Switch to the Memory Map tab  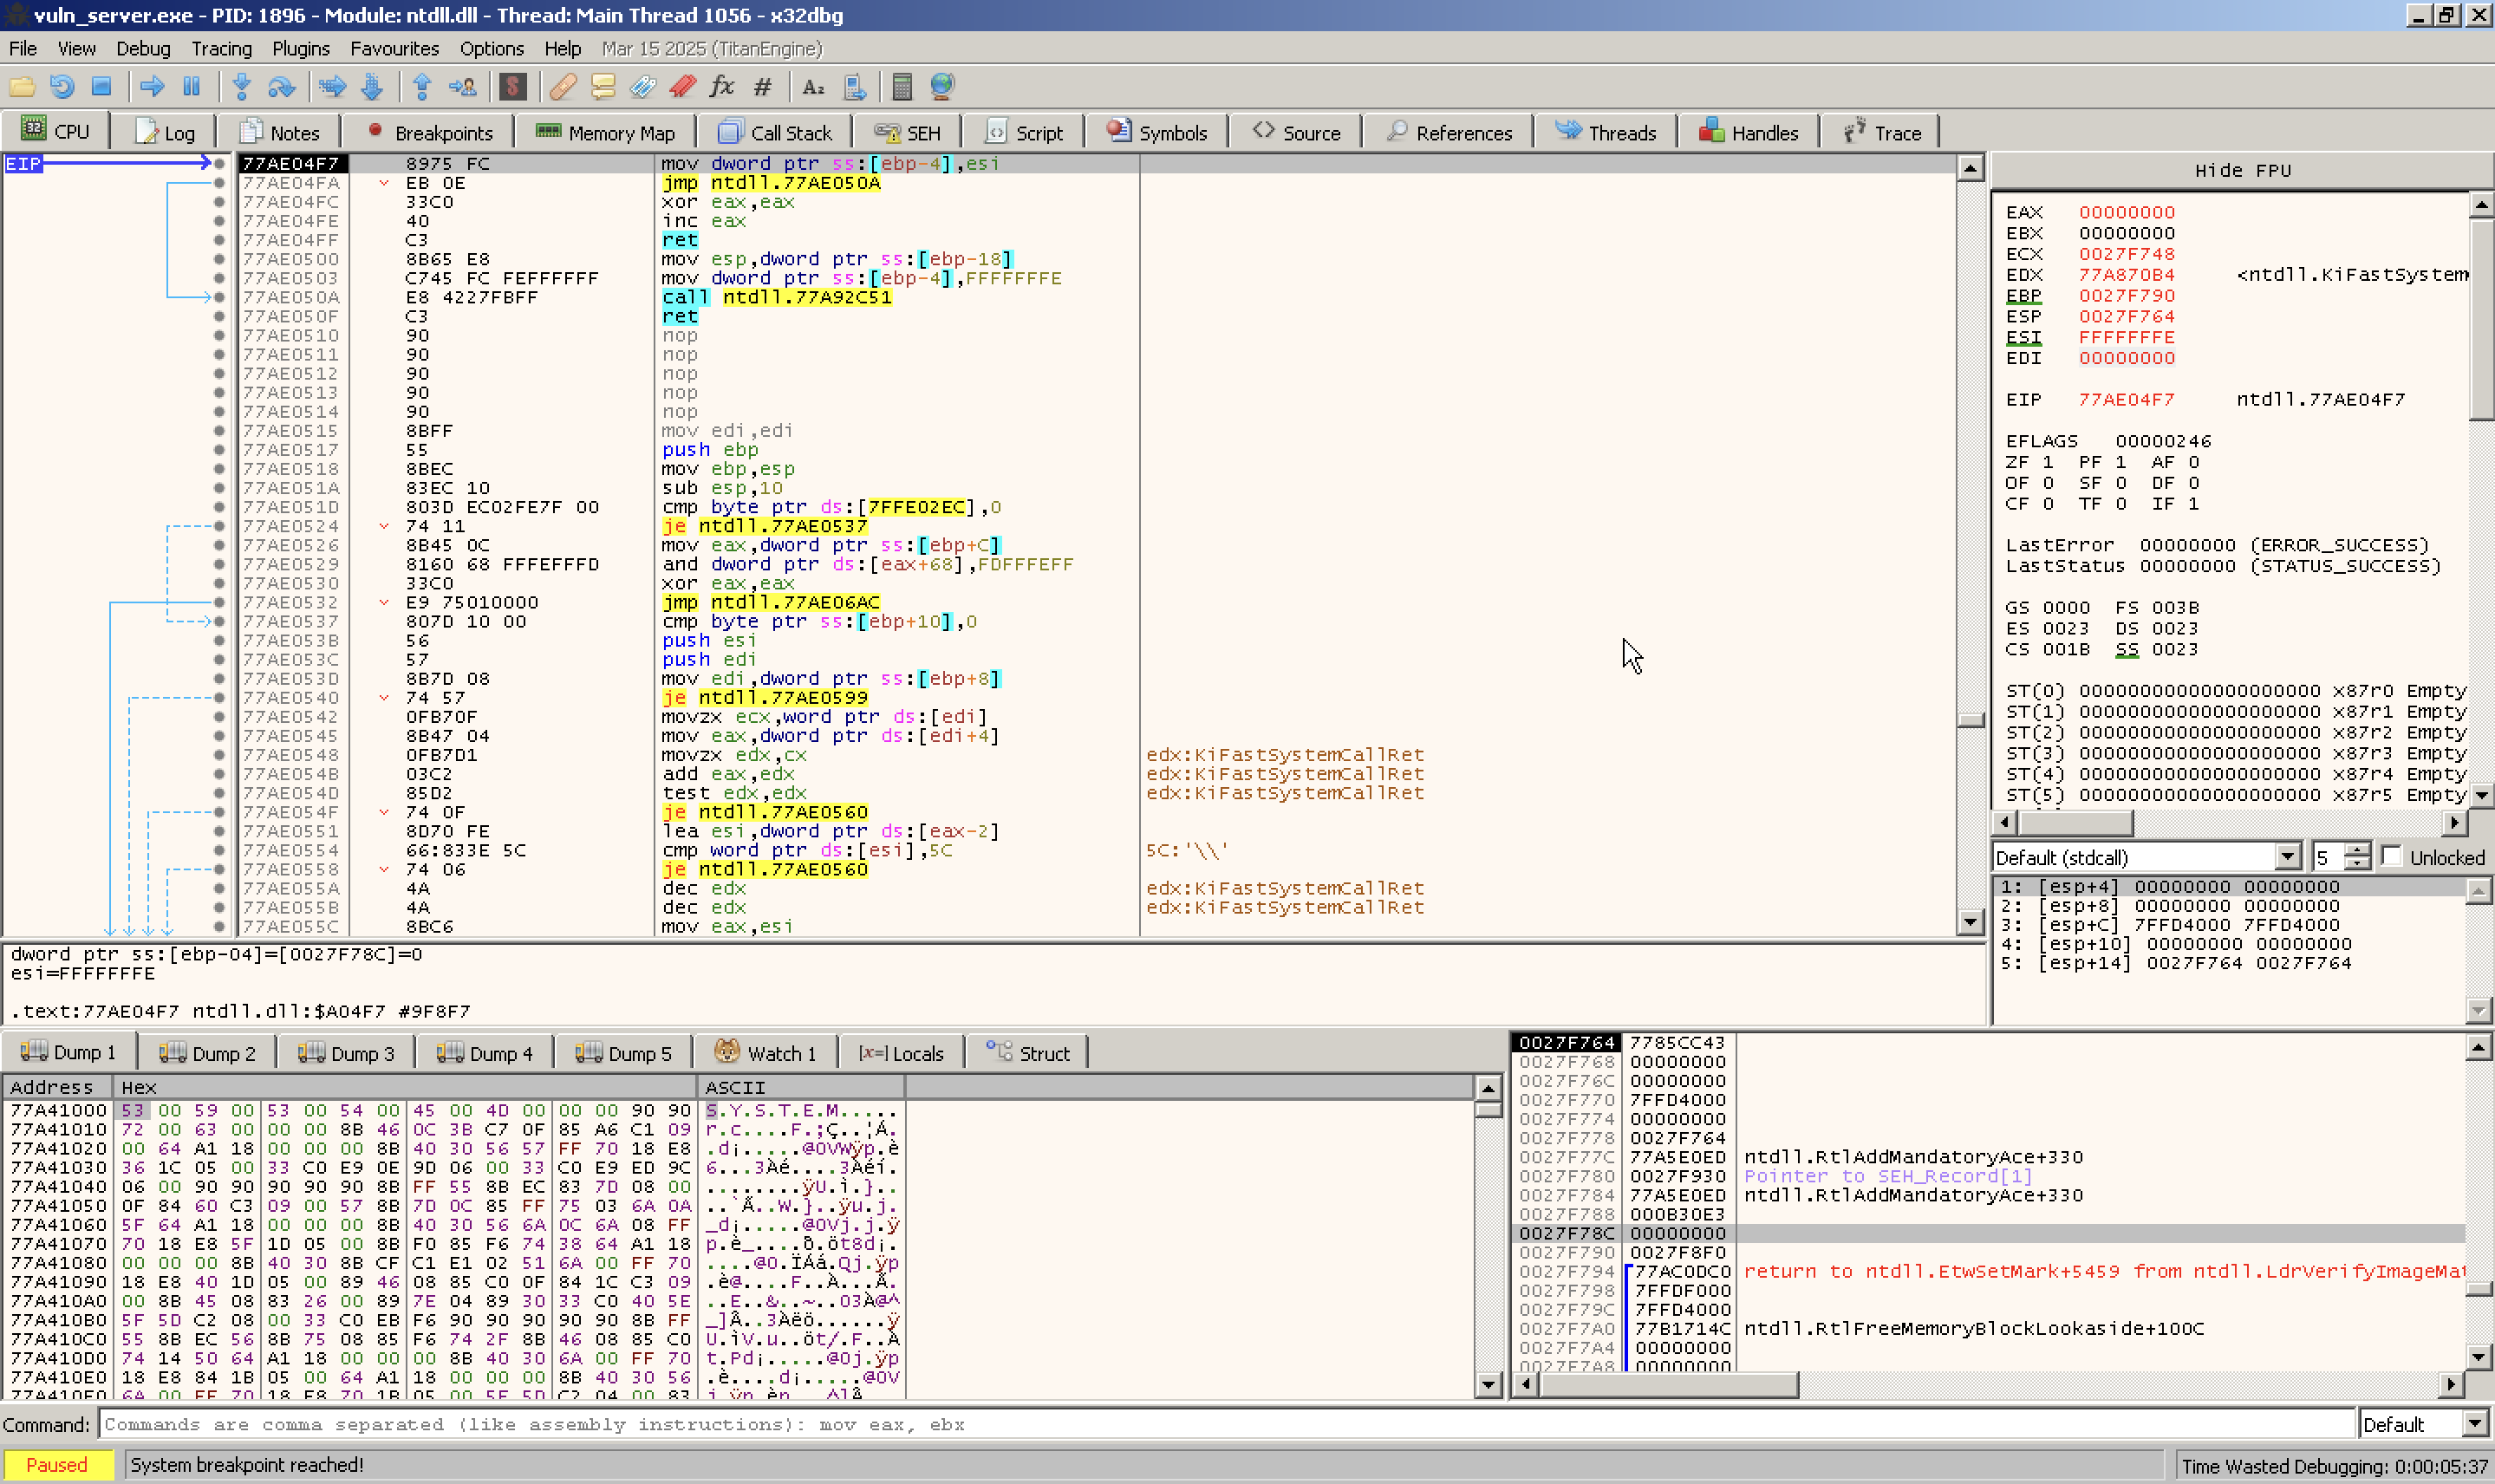605,132
